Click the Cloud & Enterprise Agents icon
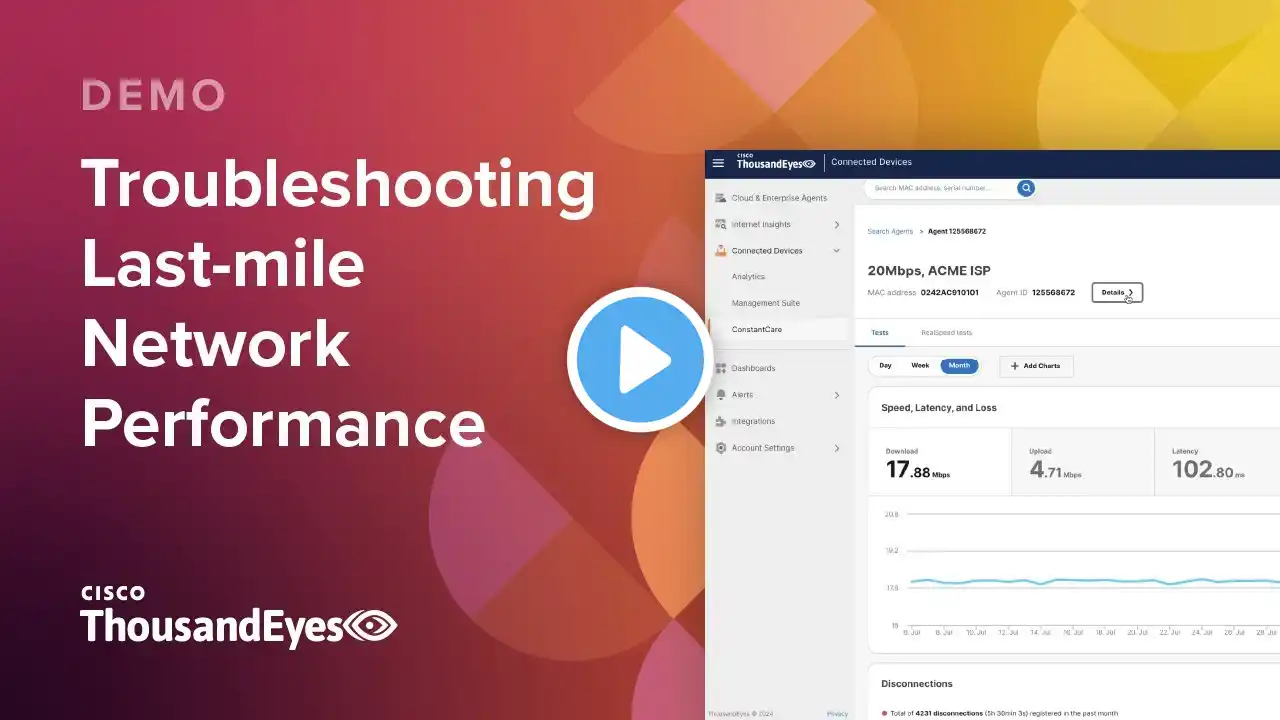Viewport: 1280px width, 720px height. pos(721,198)
